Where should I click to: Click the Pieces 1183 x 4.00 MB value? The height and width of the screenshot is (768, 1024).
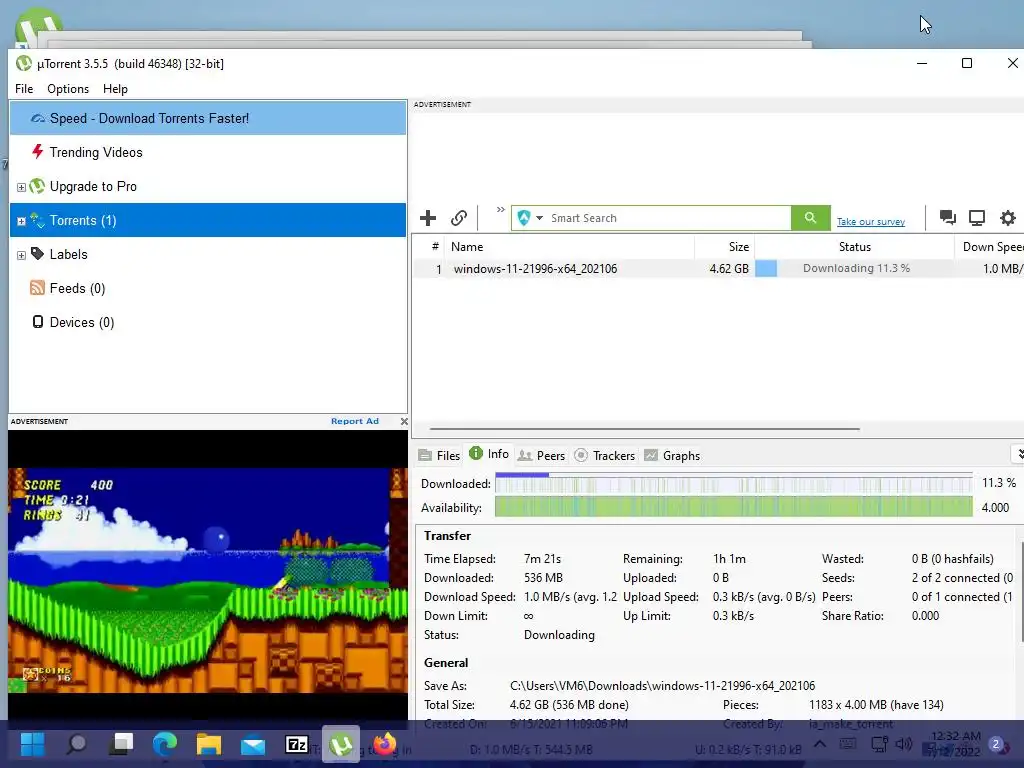pos(876,705)
